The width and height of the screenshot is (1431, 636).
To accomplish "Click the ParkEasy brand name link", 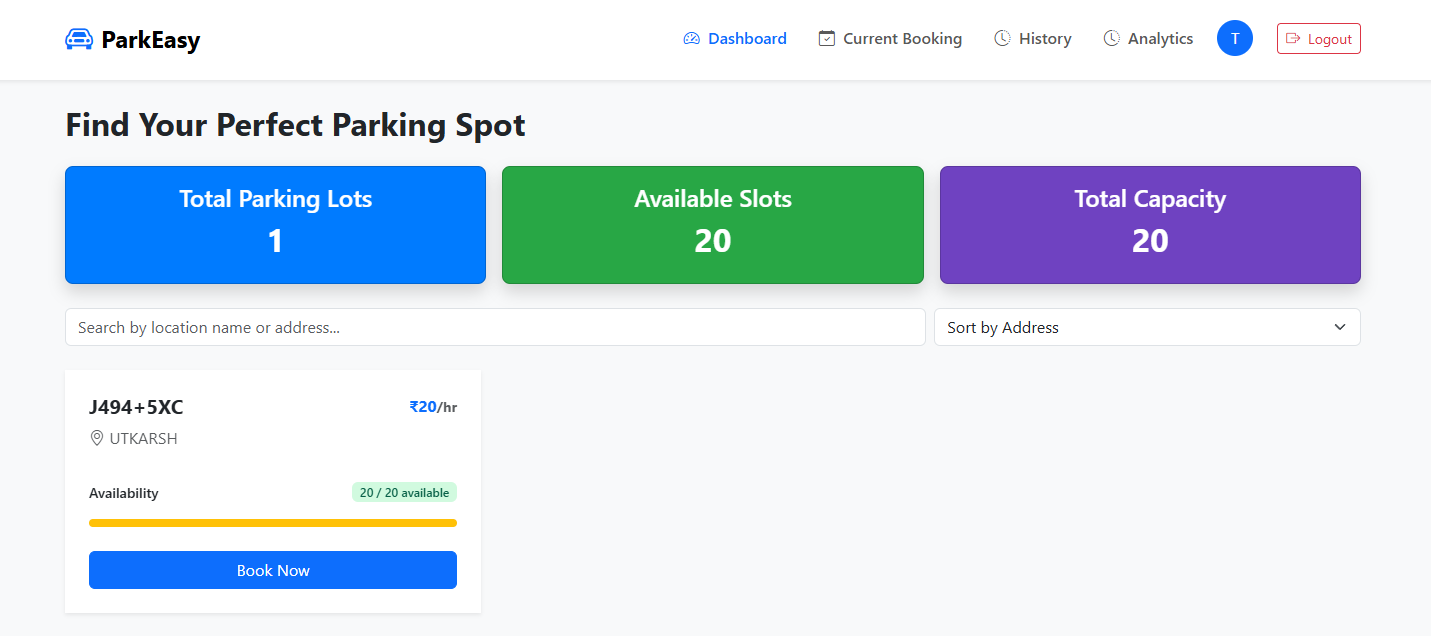I will point(151,40).
